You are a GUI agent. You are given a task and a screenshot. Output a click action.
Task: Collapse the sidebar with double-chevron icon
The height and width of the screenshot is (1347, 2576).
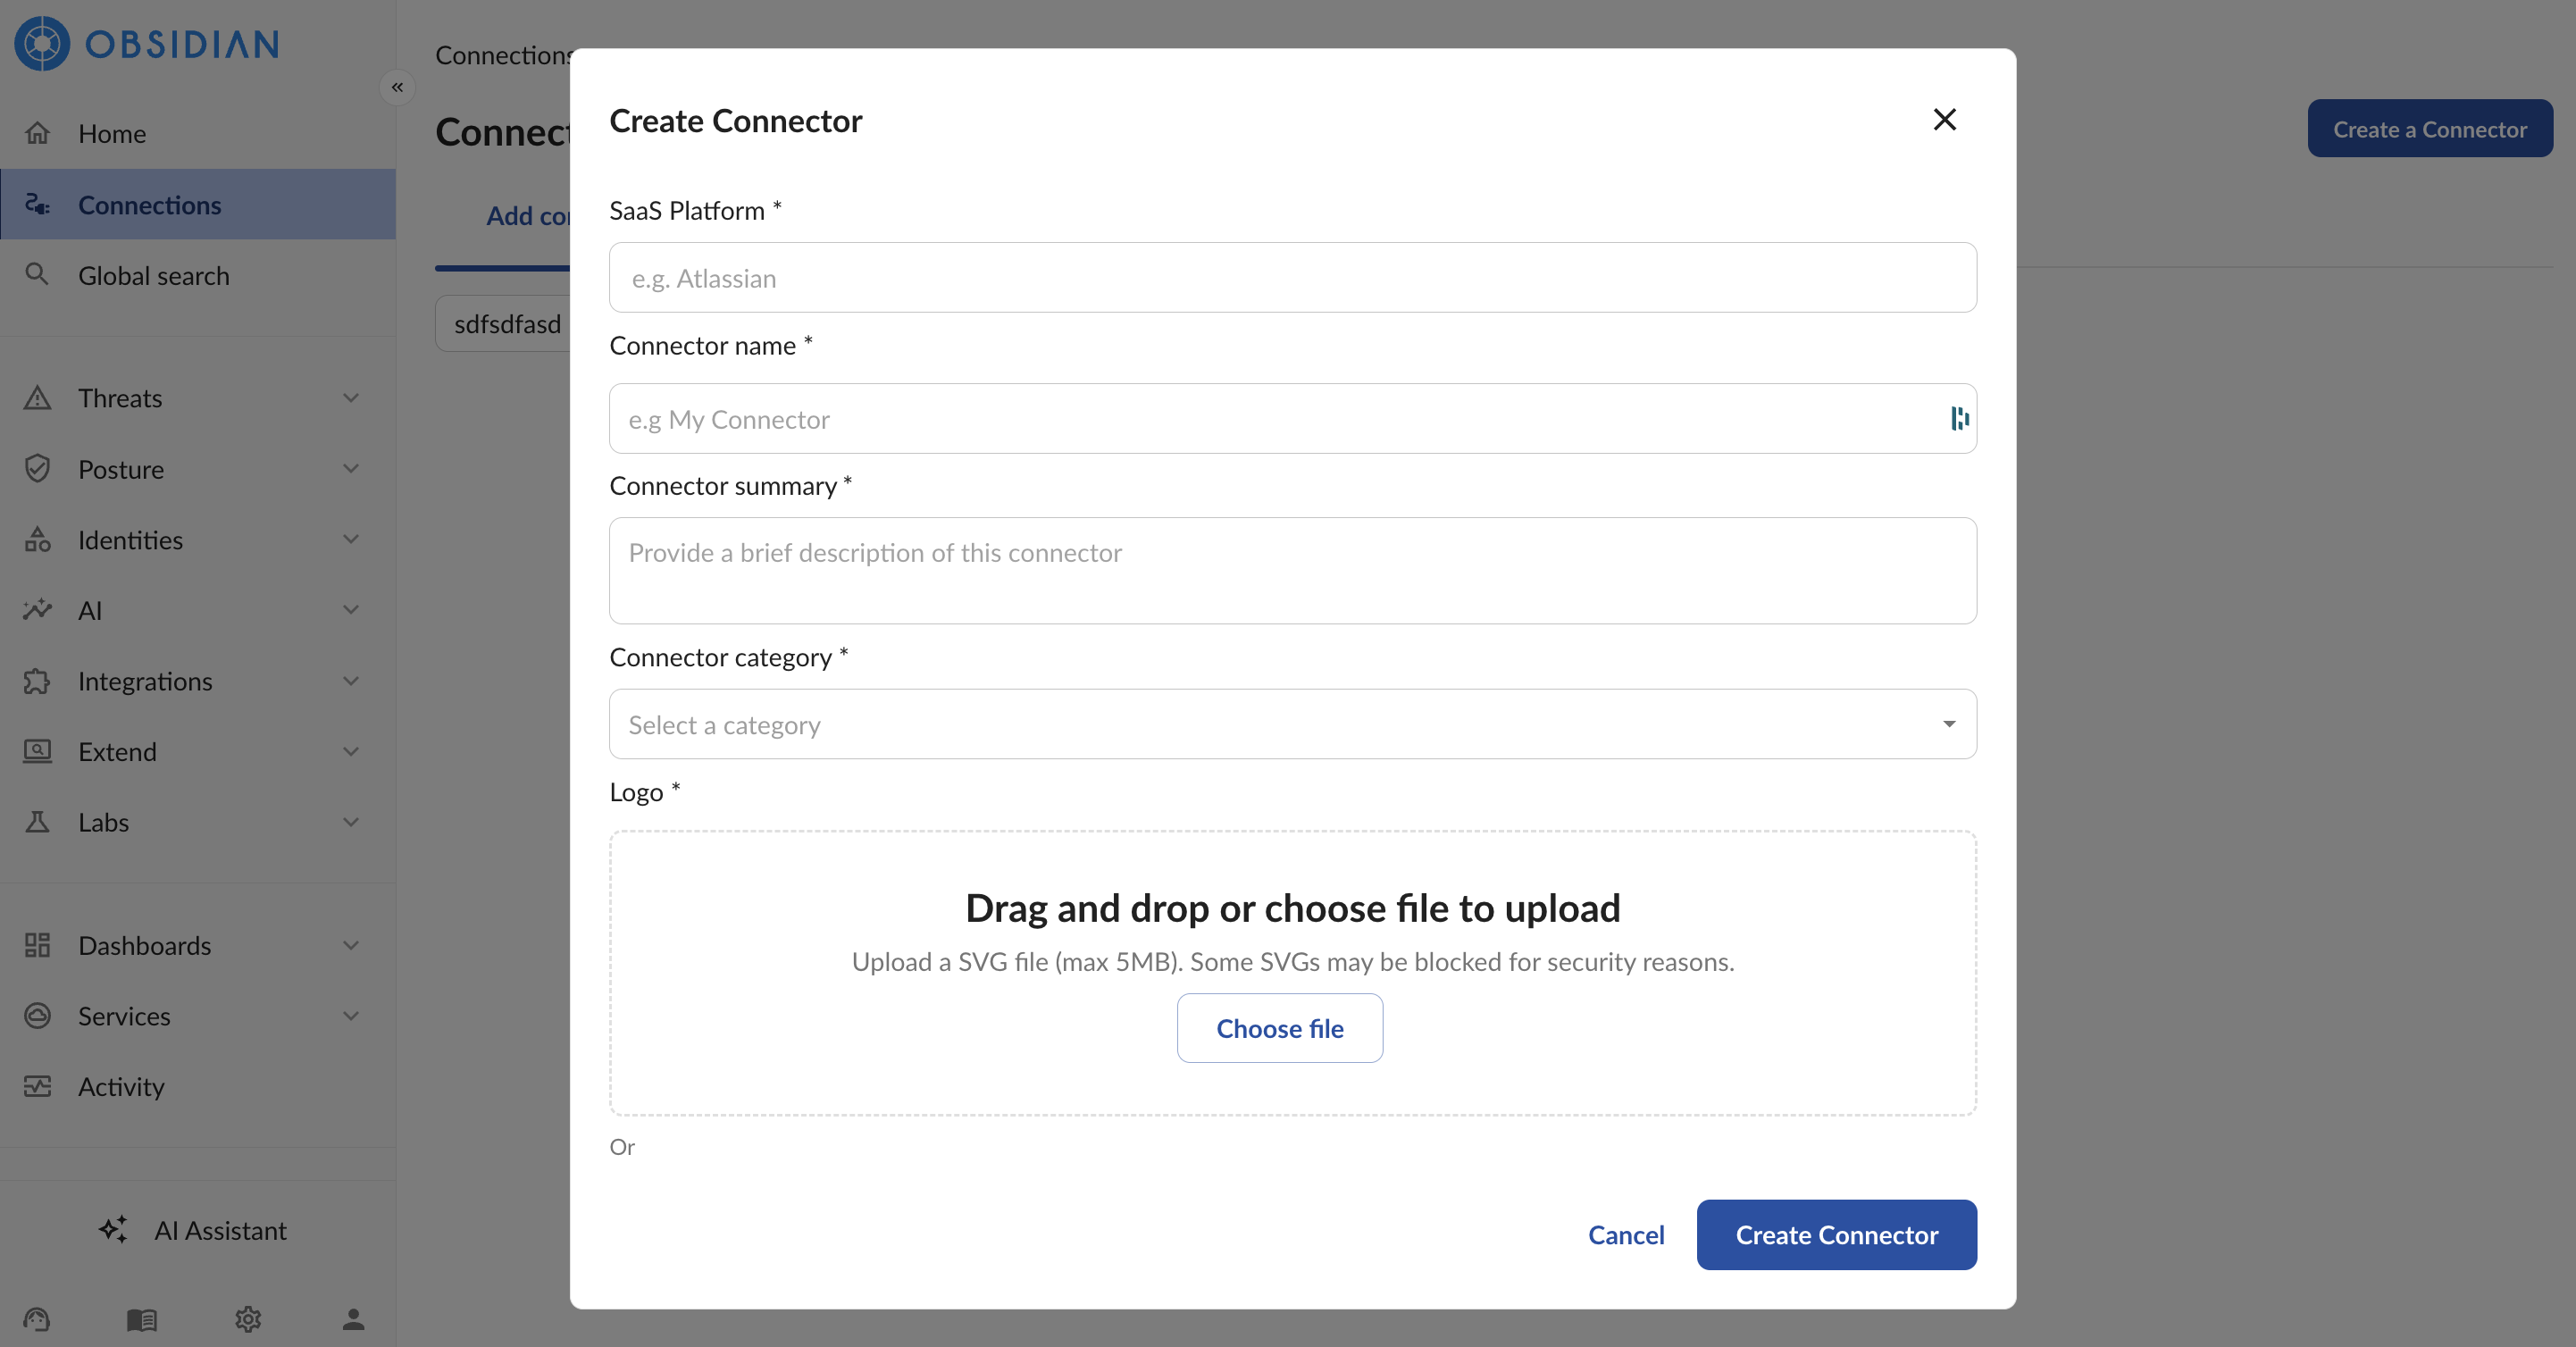tap(397, 87)
